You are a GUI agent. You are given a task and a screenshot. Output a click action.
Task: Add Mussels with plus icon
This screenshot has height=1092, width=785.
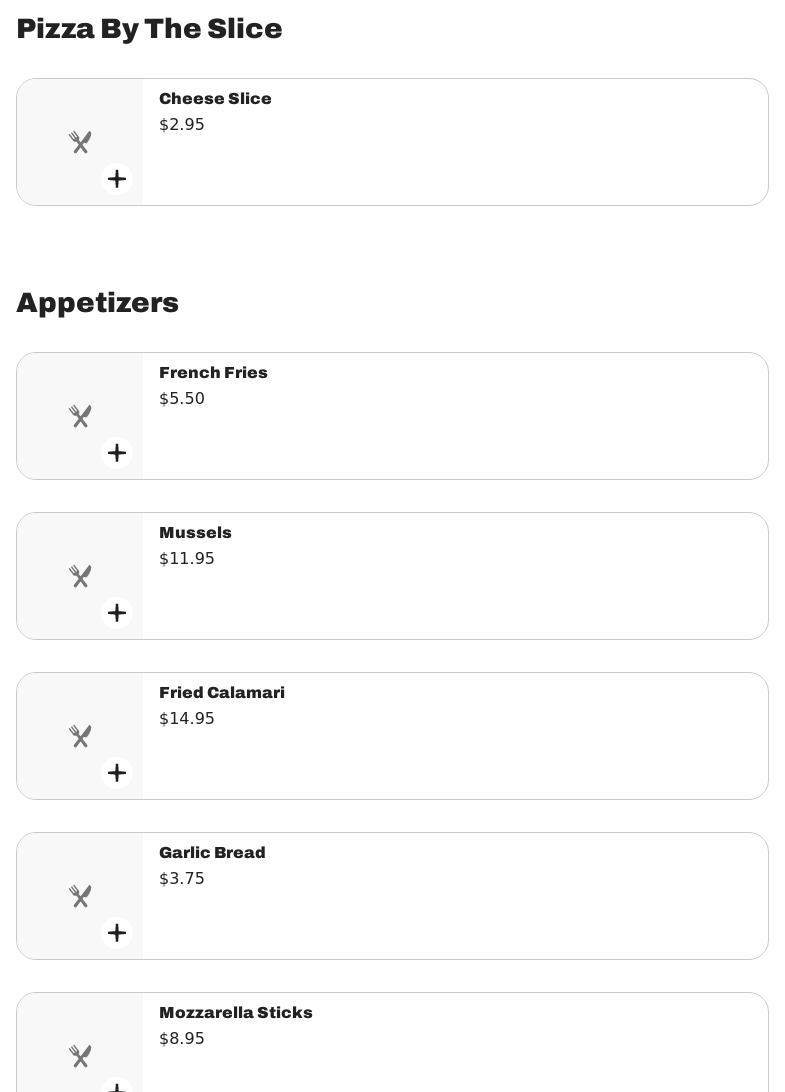pos(117,613)
